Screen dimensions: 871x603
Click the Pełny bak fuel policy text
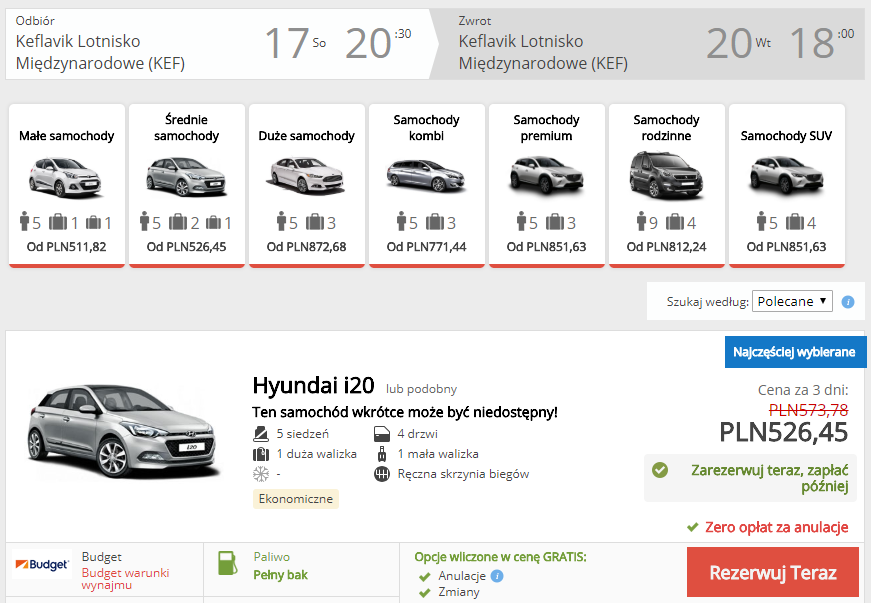(x=281, y=575)
